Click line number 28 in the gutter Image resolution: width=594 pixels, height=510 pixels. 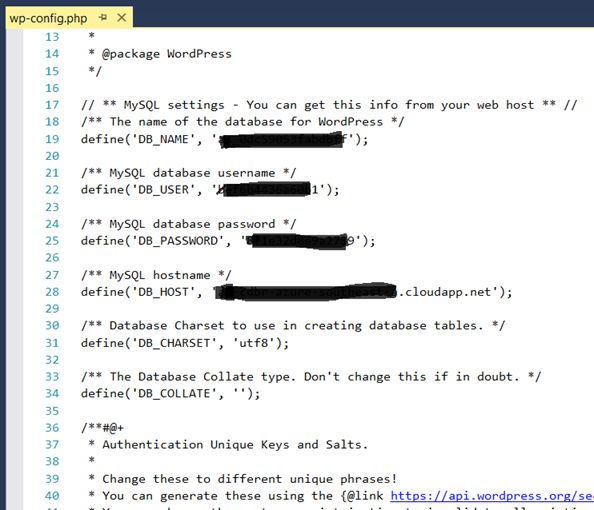point(52,292)
